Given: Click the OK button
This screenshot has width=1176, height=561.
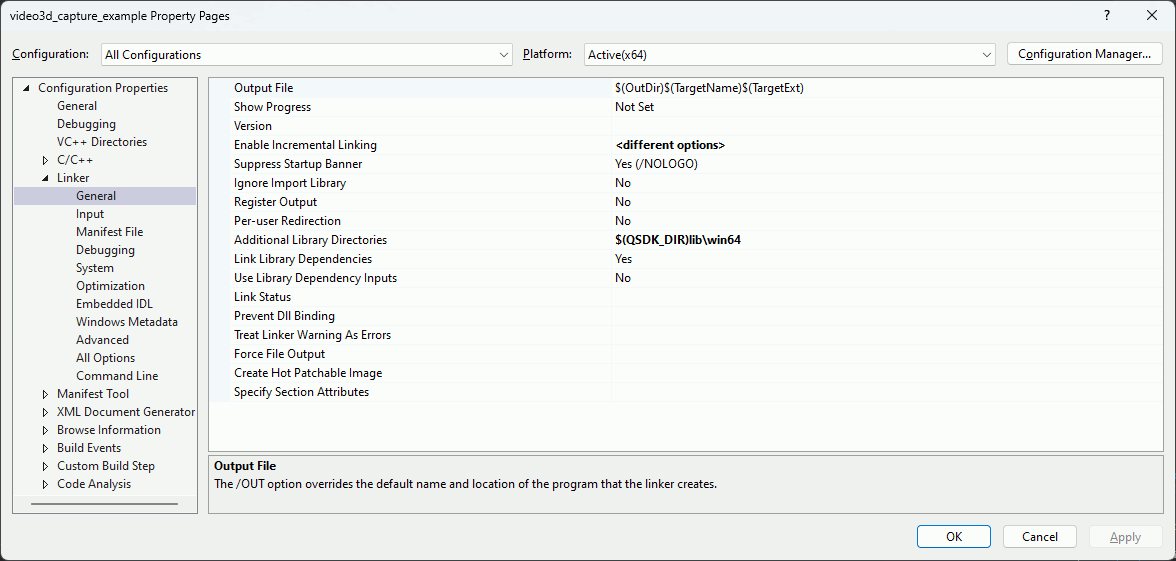Looking at the screenshot, I should (x=953, y=536).
